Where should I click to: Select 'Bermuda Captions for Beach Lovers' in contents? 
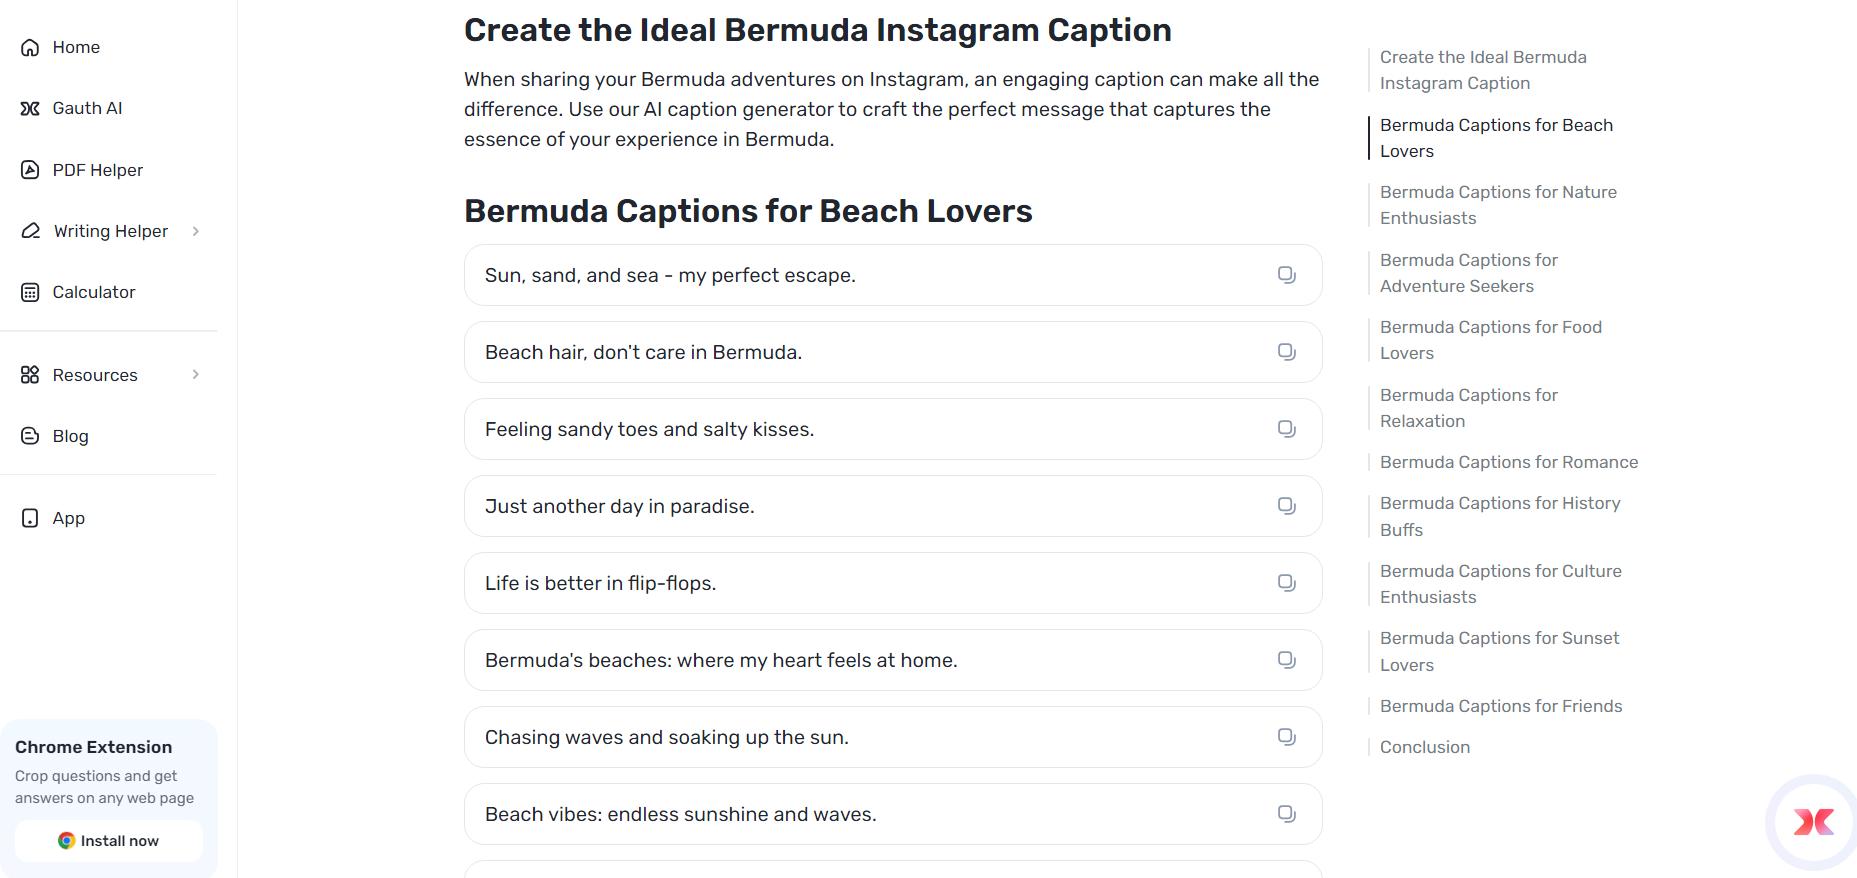(x=1496, y=138)
